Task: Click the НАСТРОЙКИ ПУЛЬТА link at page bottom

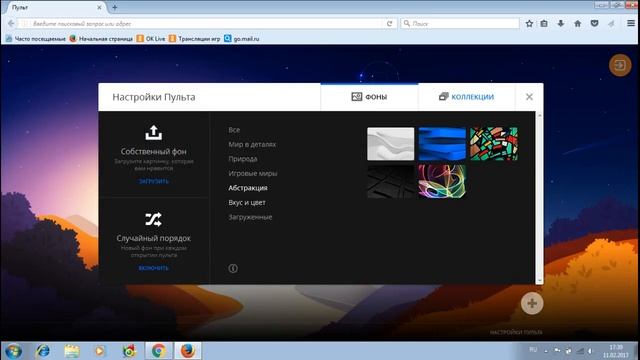Action: tap(516, 332)
